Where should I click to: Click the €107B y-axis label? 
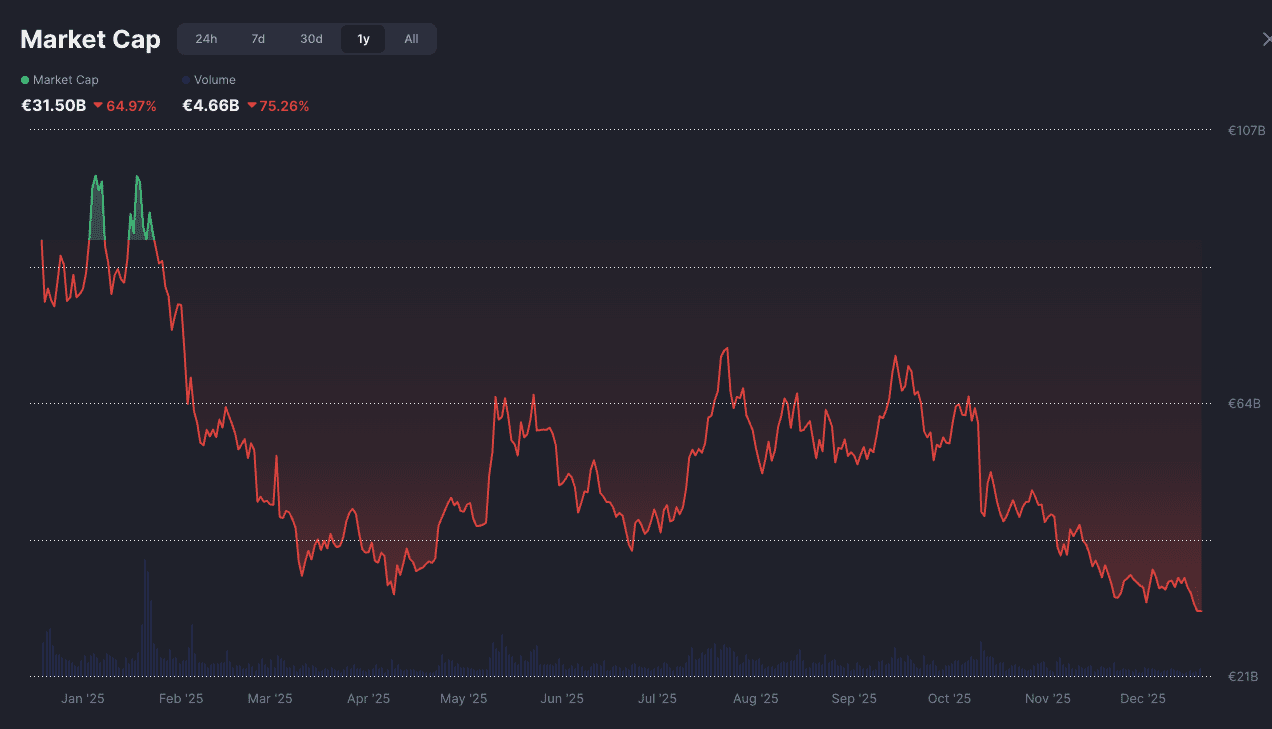point(1246,130)
